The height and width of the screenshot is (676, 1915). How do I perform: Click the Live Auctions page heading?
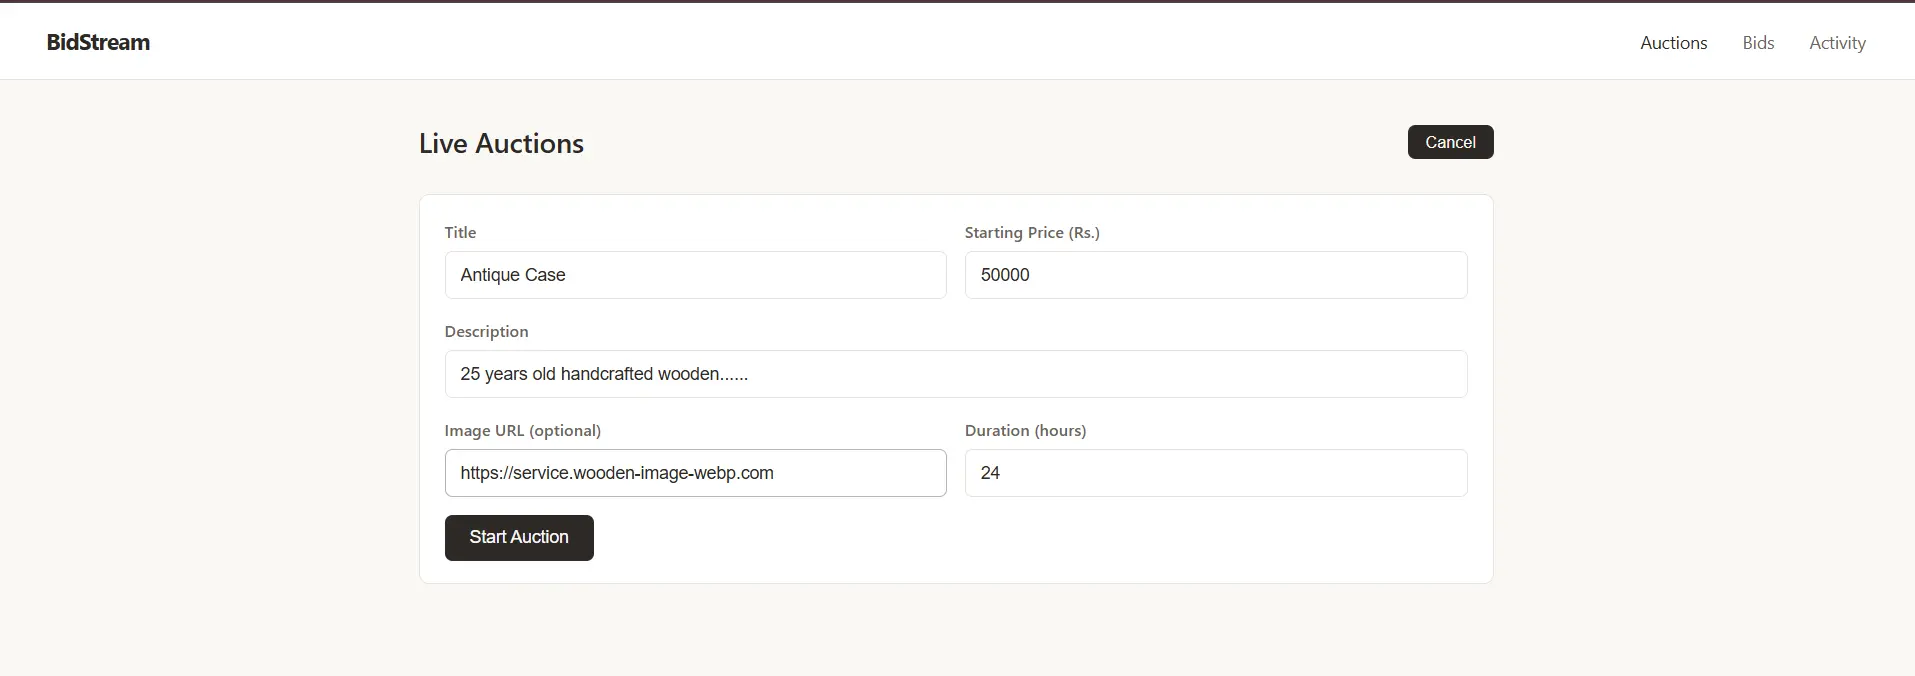(x=501, y=143)
